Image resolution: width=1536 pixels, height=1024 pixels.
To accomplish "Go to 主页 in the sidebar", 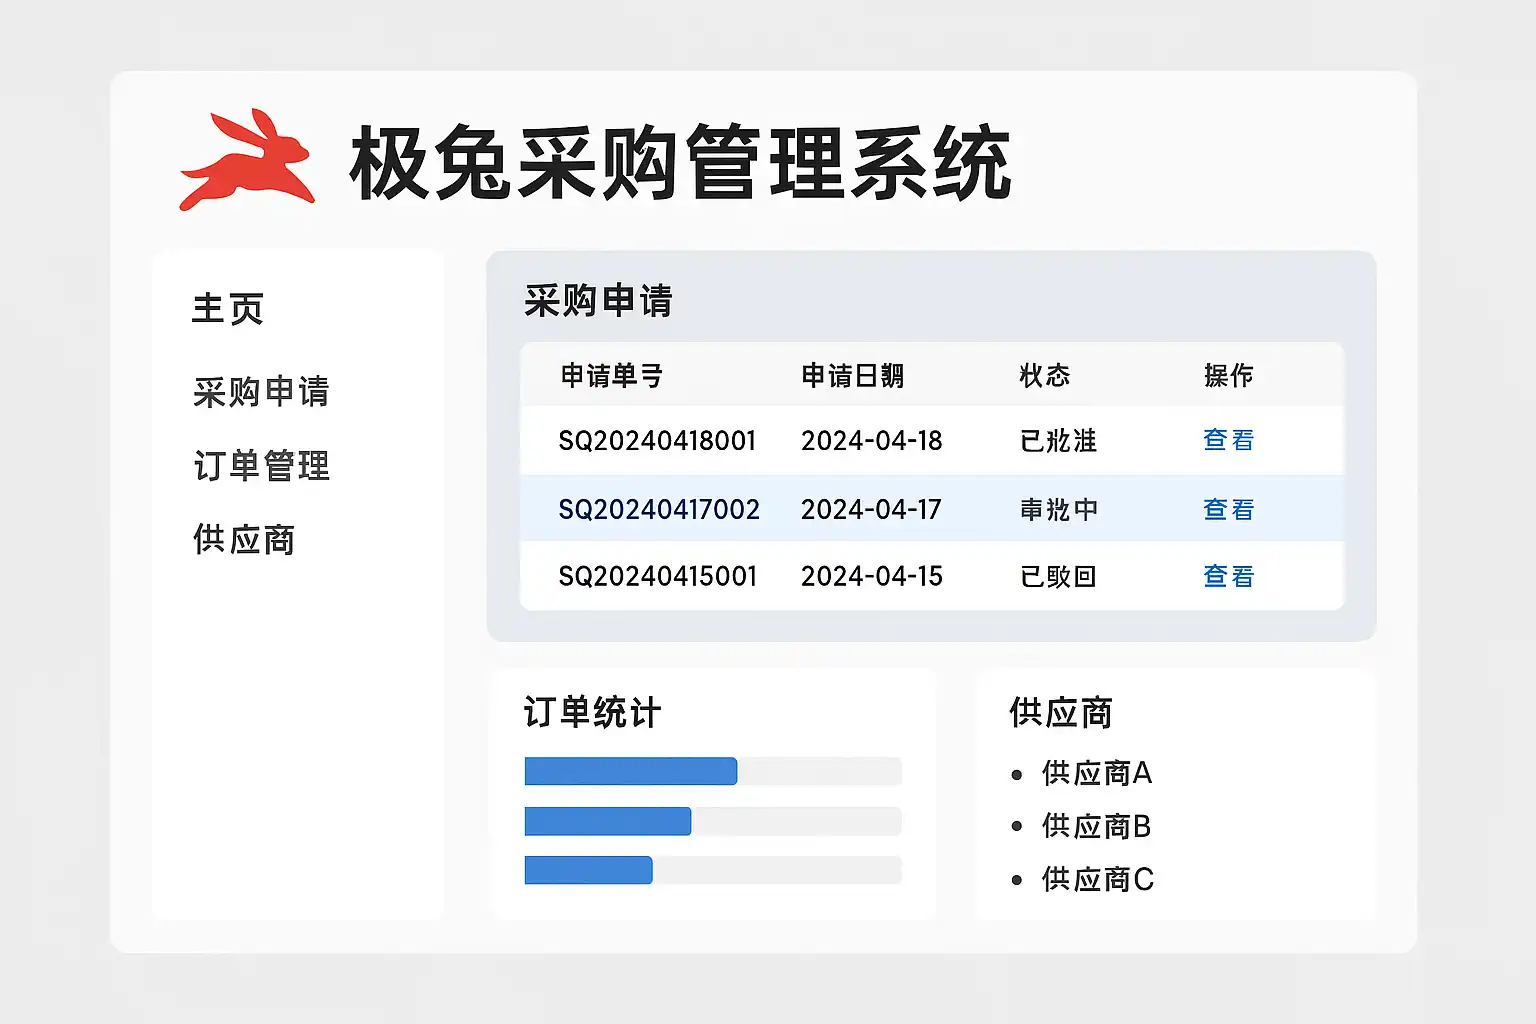I will click(x=228, y=309).
